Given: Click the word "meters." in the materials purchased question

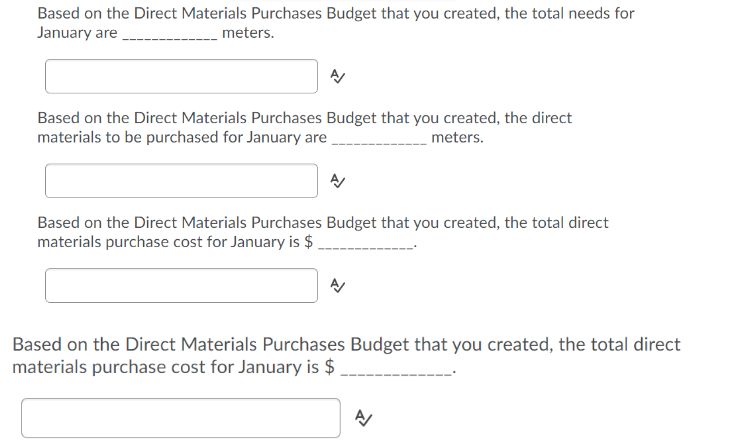Looking at the screenshot, I should [x=457, y=137].
